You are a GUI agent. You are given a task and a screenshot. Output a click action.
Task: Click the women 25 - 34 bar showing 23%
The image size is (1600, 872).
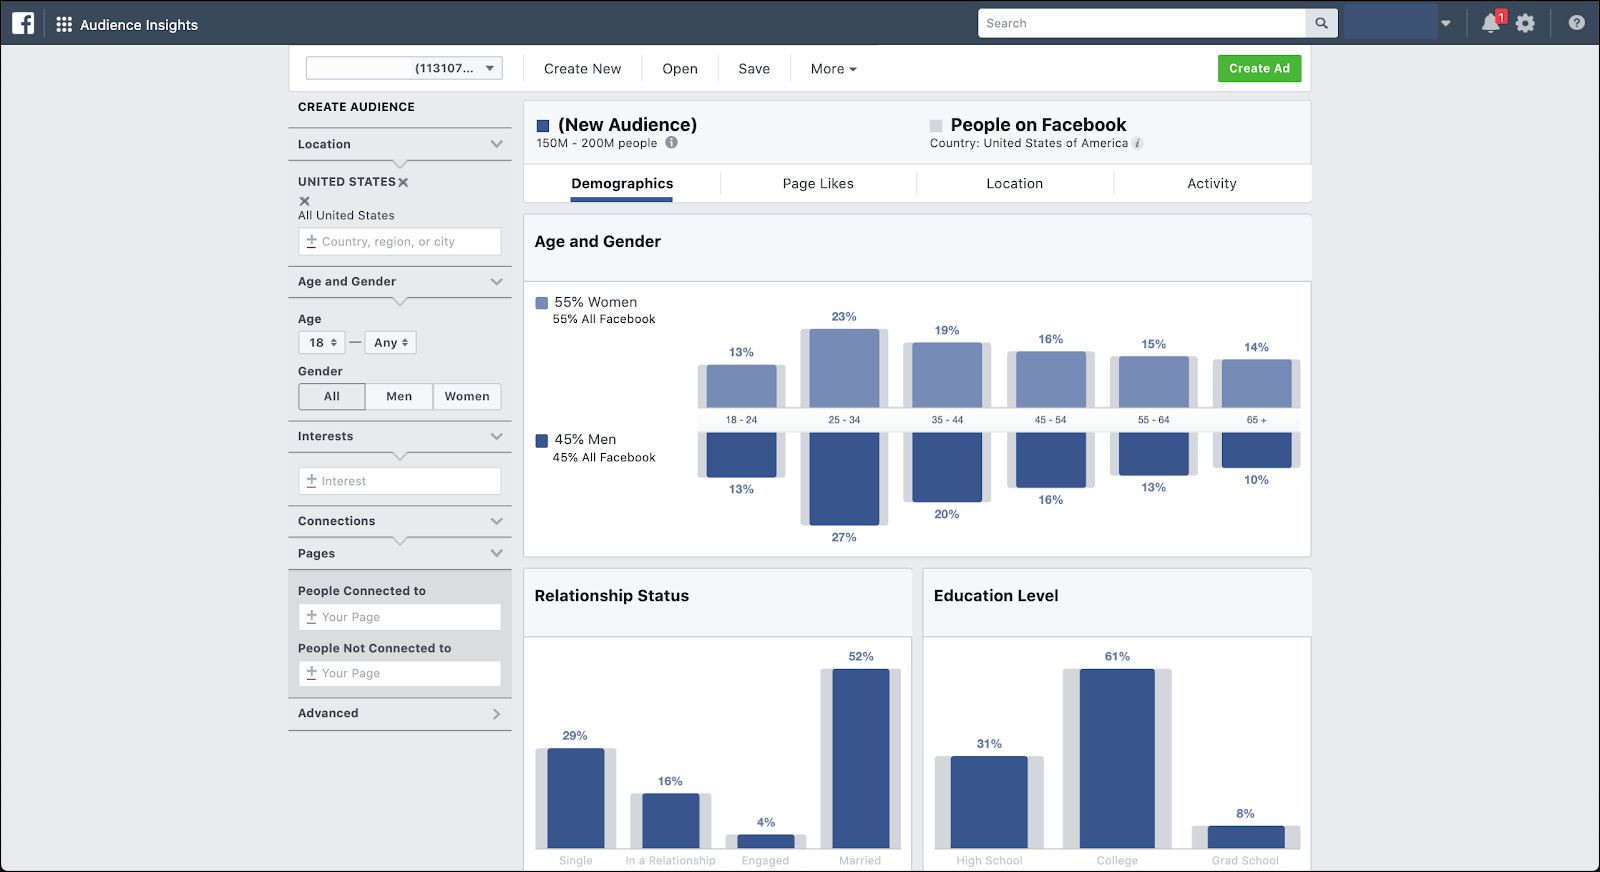pyautogui.click(x=844, y=368)
